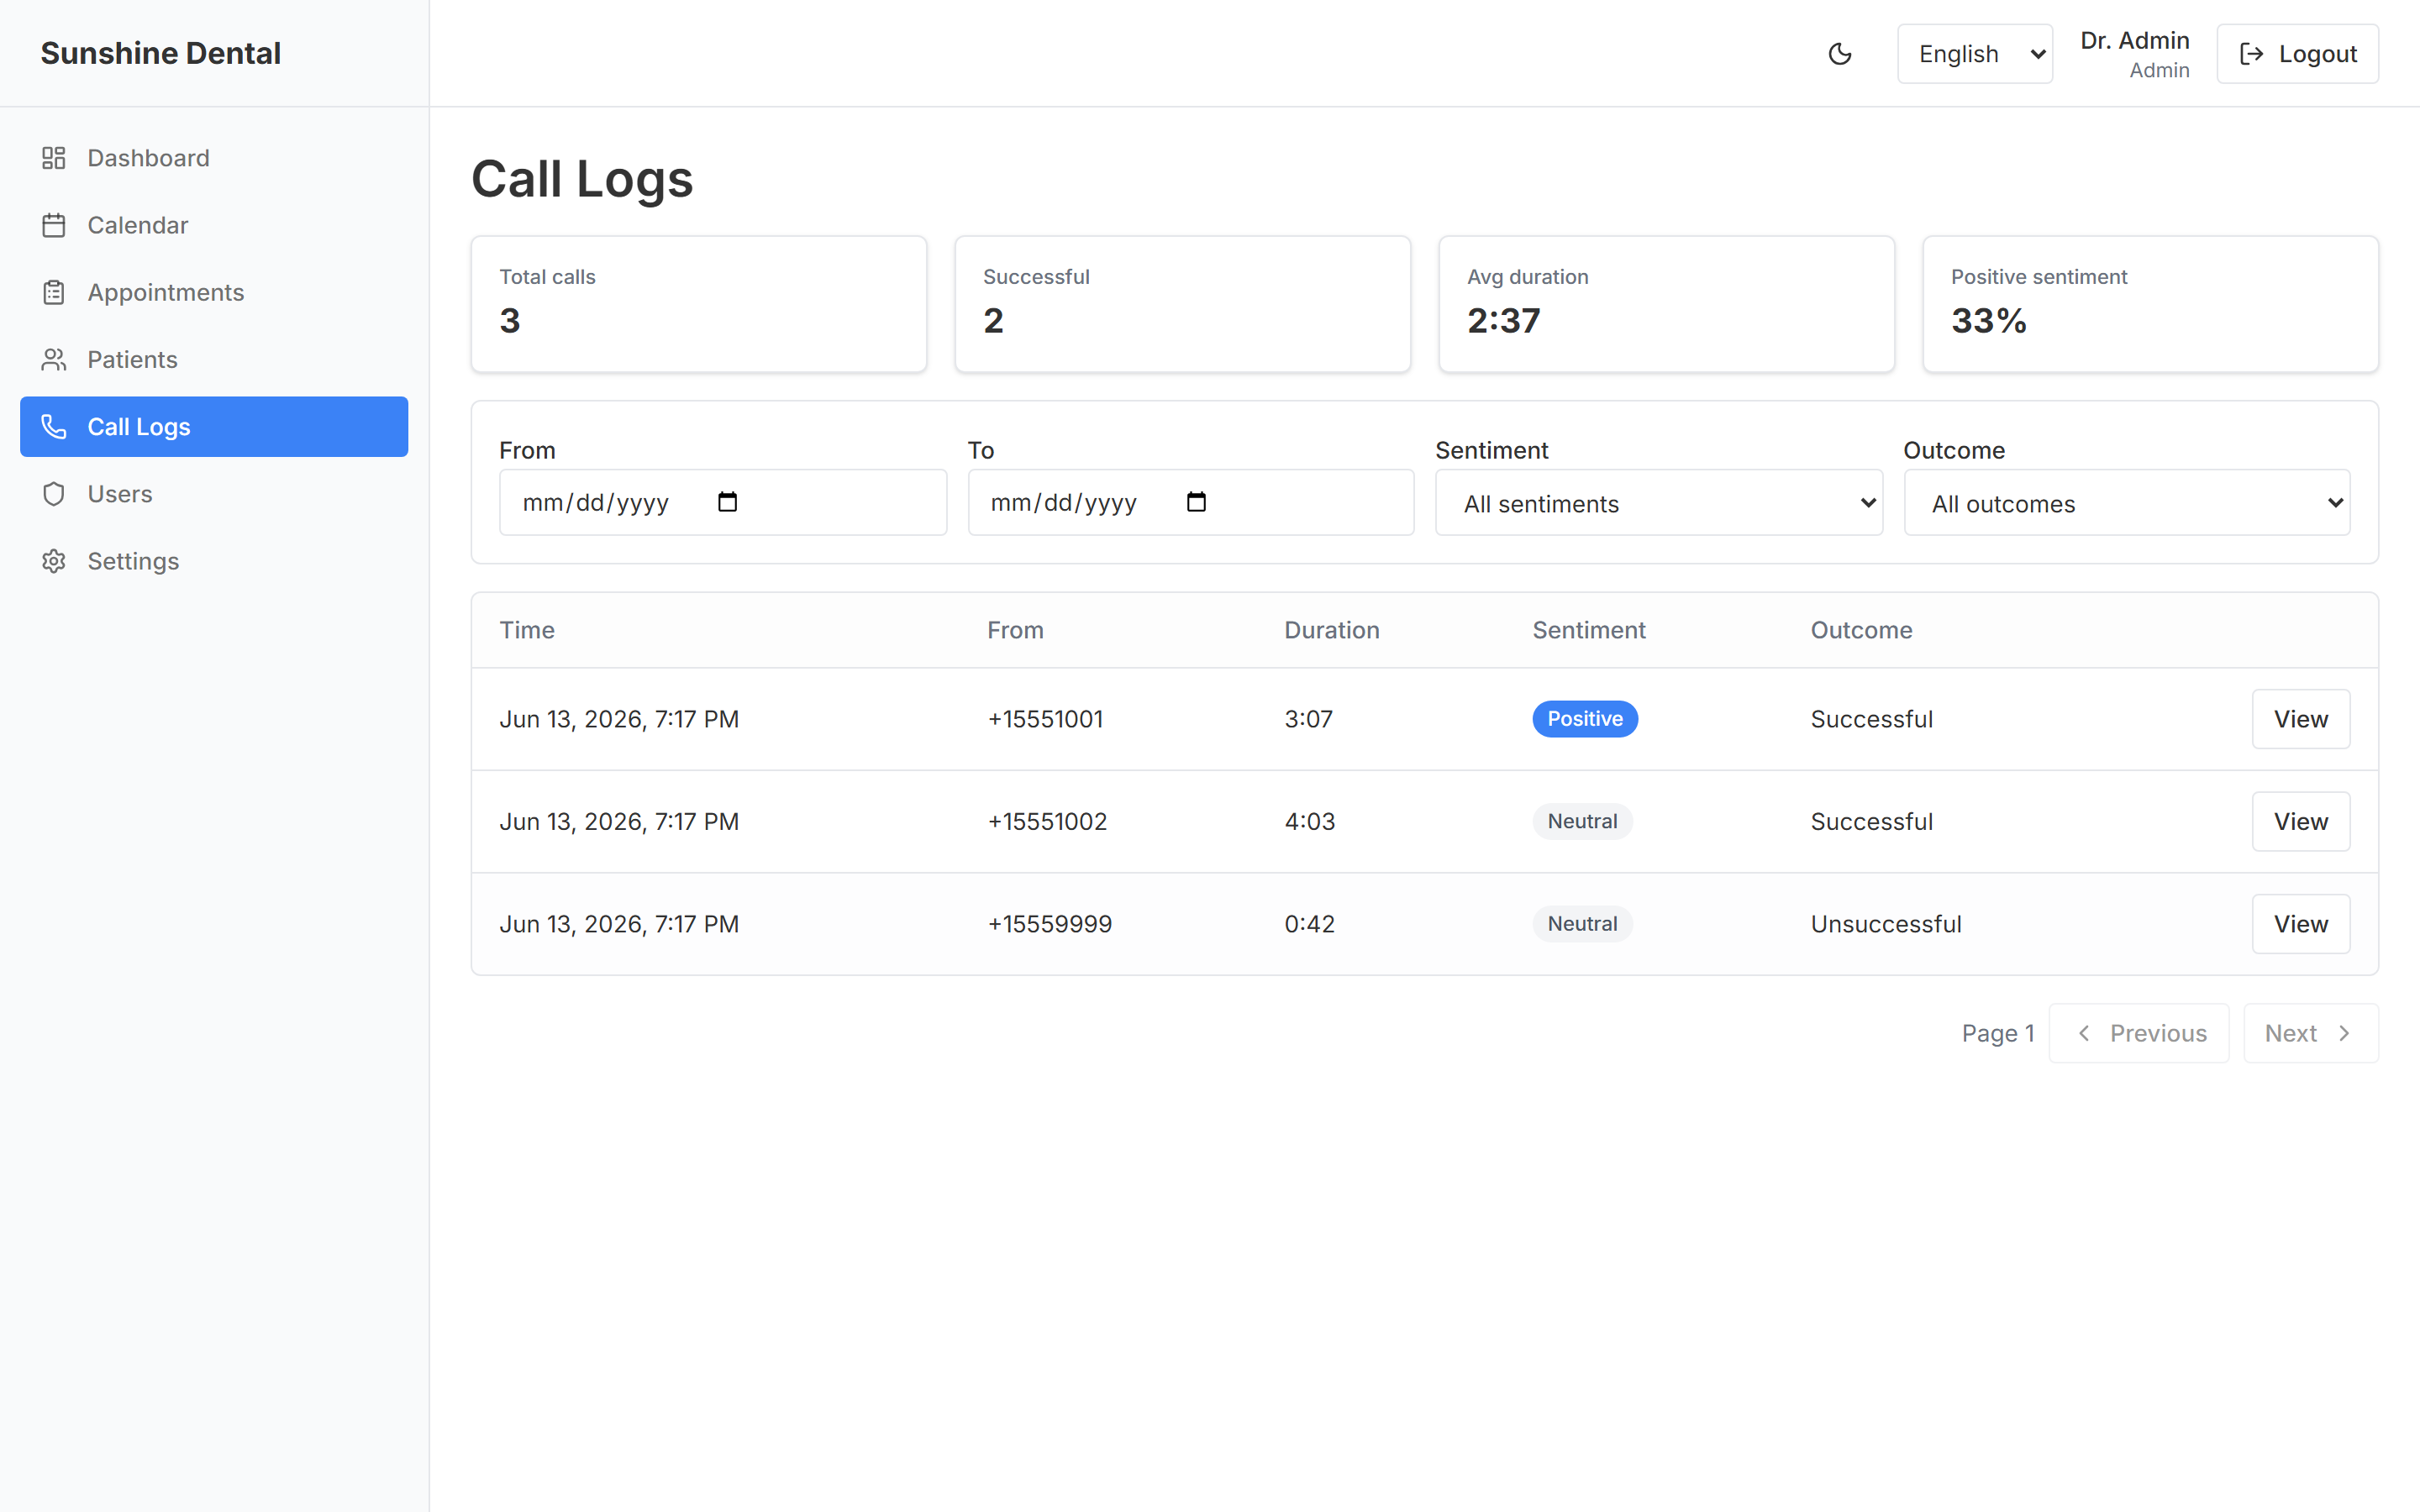Viewport: 2420px width, 1512px height.
Task: Click the Settings gear icon
Action: click(x=54, y=561)
